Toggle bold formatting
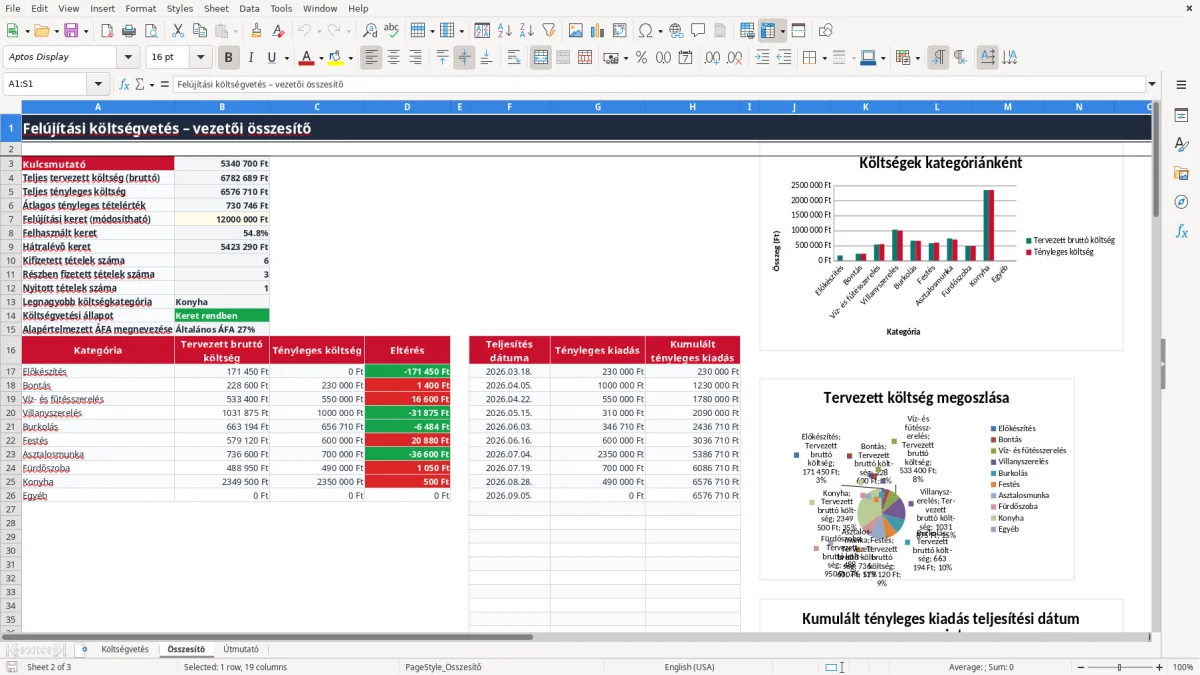Image resolution: width=1200 pixels, height=675 pixels. [228, 58]
